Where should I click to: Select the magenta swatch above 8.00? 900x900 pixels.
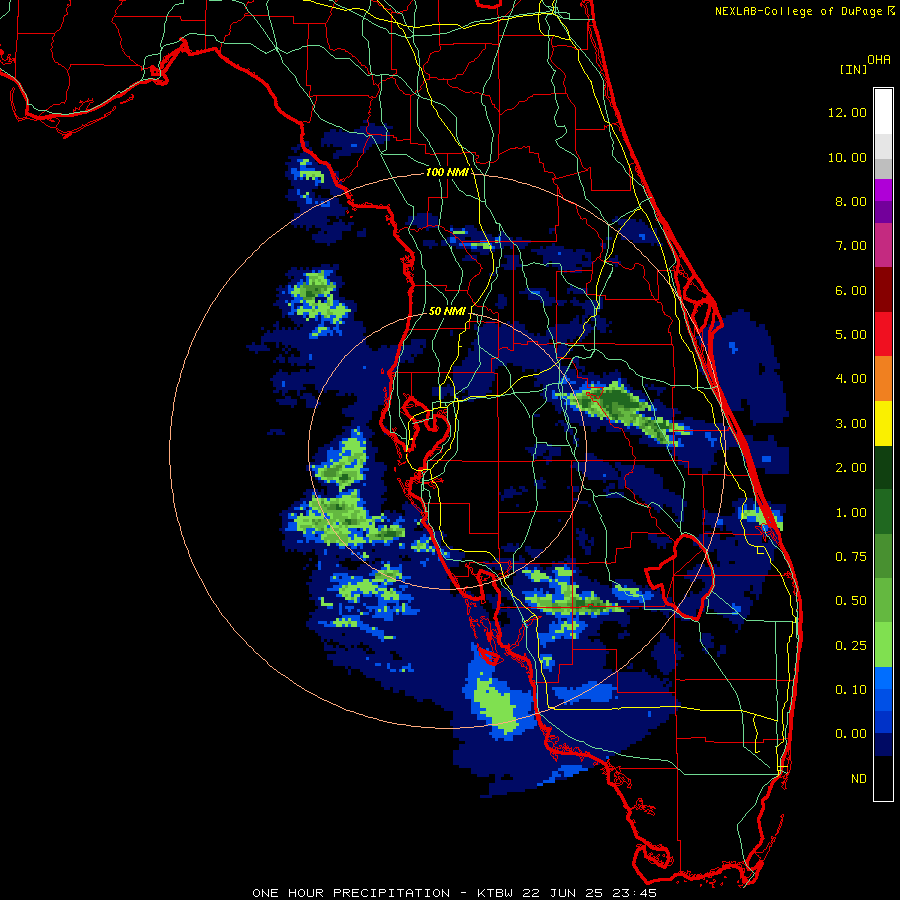pos(883,190)
